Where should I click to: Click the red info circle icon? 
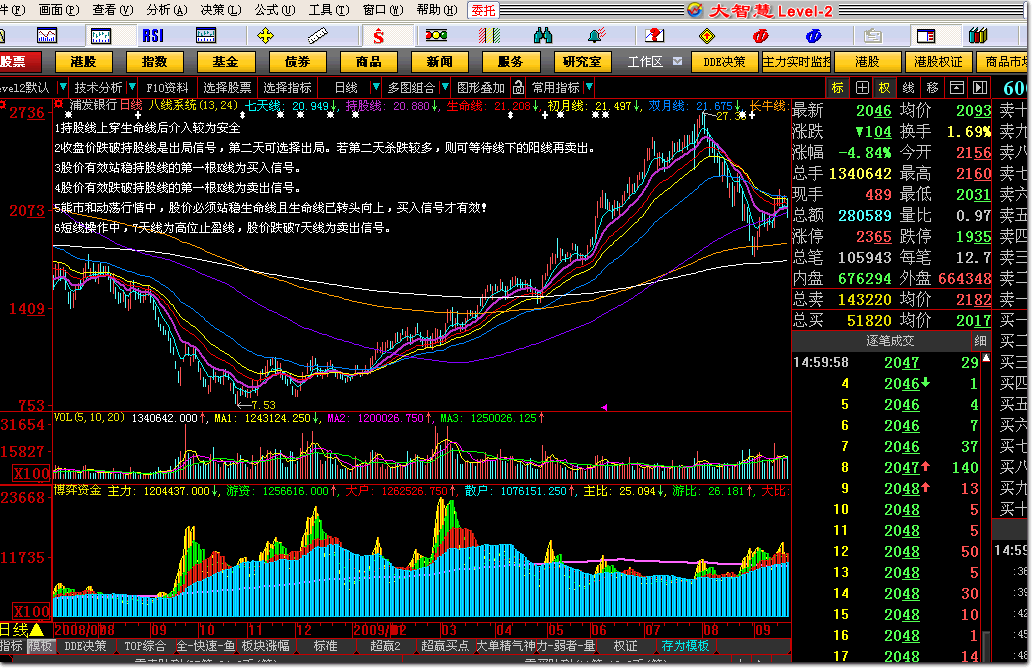760,36
